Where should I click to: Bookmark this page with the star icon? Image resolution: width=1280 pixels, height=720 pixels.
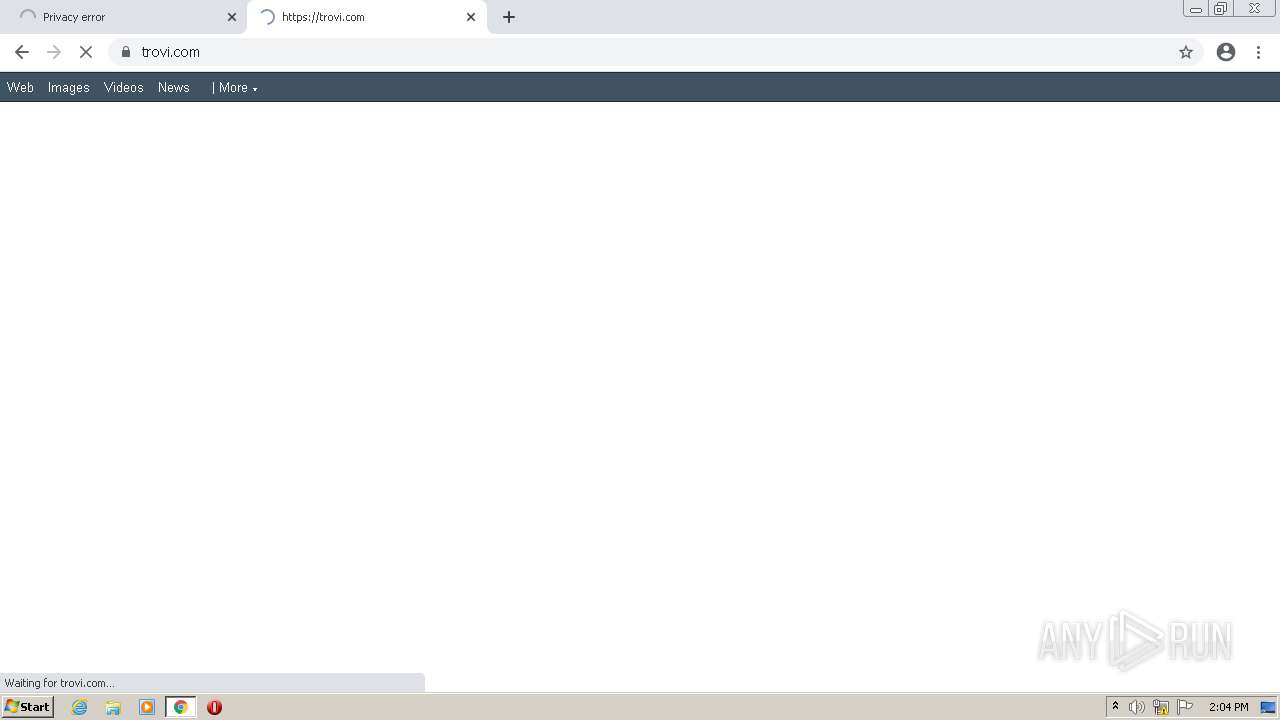click(1186, 52)
